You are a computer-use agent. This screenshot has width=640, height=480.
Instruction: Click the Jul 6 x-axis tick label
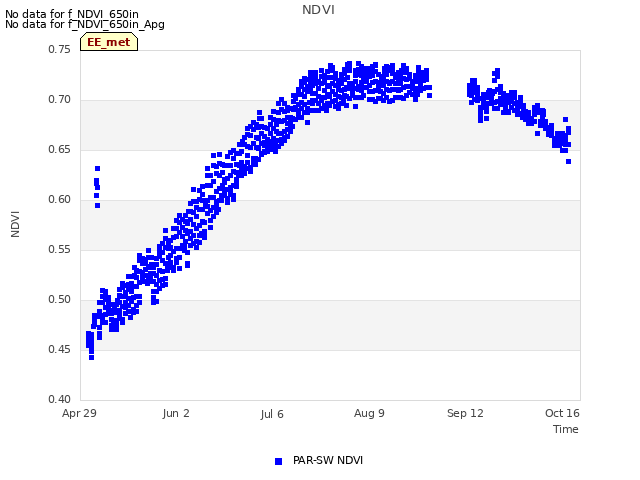click(272, 414)
